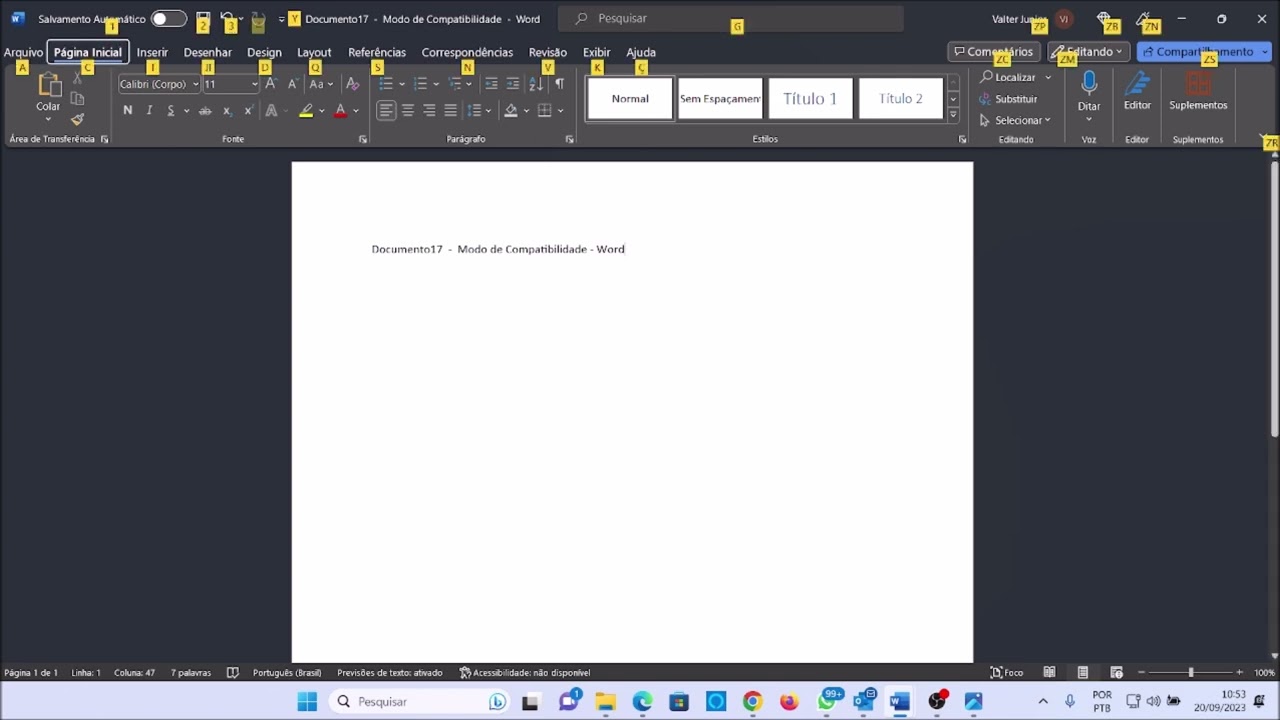Click the Text Effects outlined A icon

pos(271,111)
